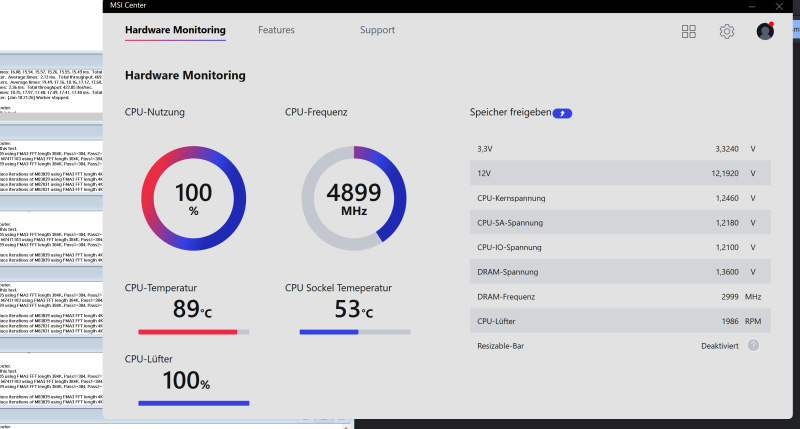Image resolution: width=800 pixels, height=429 pixels.
Task: Select the DRAM-Frequenz row
Action: click(x=620, y=296)
